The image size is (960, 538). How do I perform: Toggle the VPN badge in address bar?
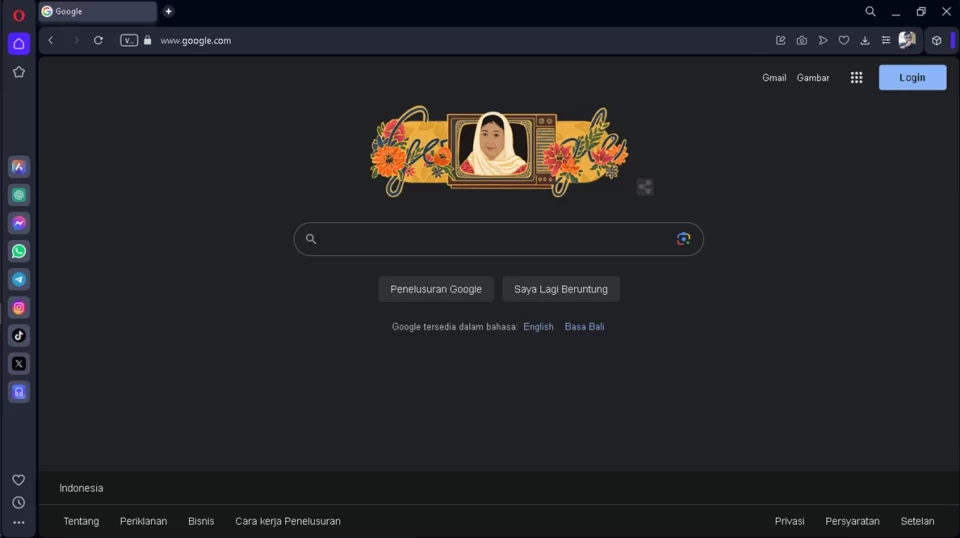click(x=129, y=40)
